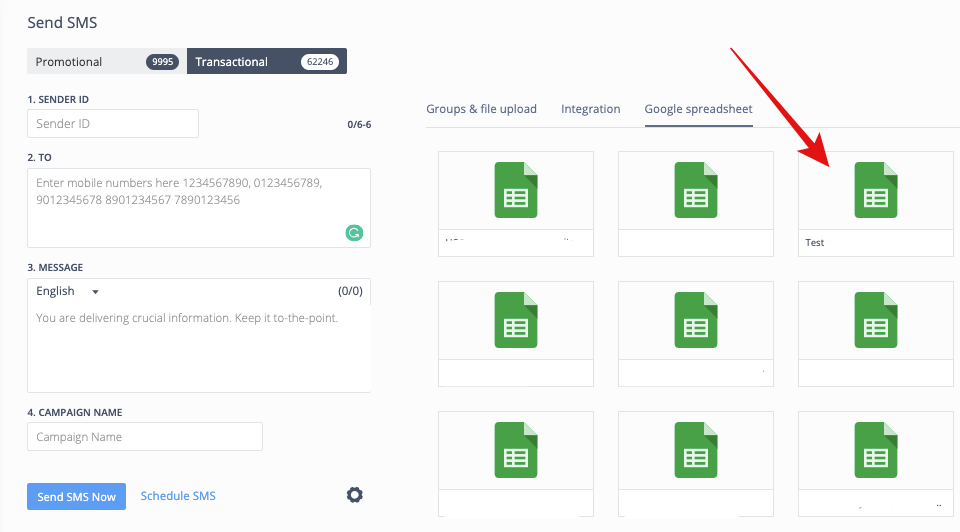Switch to Promotional SMS type
This screenshot has height=532, width=960.
tap(105, 62)
